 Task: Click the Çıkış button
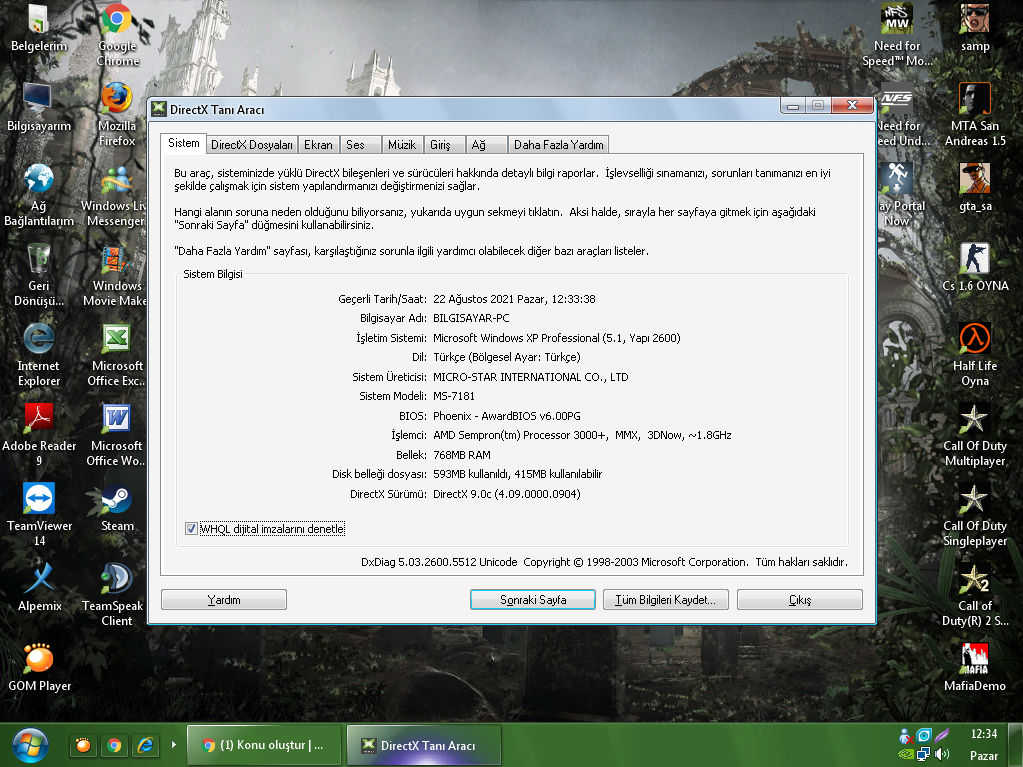pyautogui.click(x=800, y=599)
